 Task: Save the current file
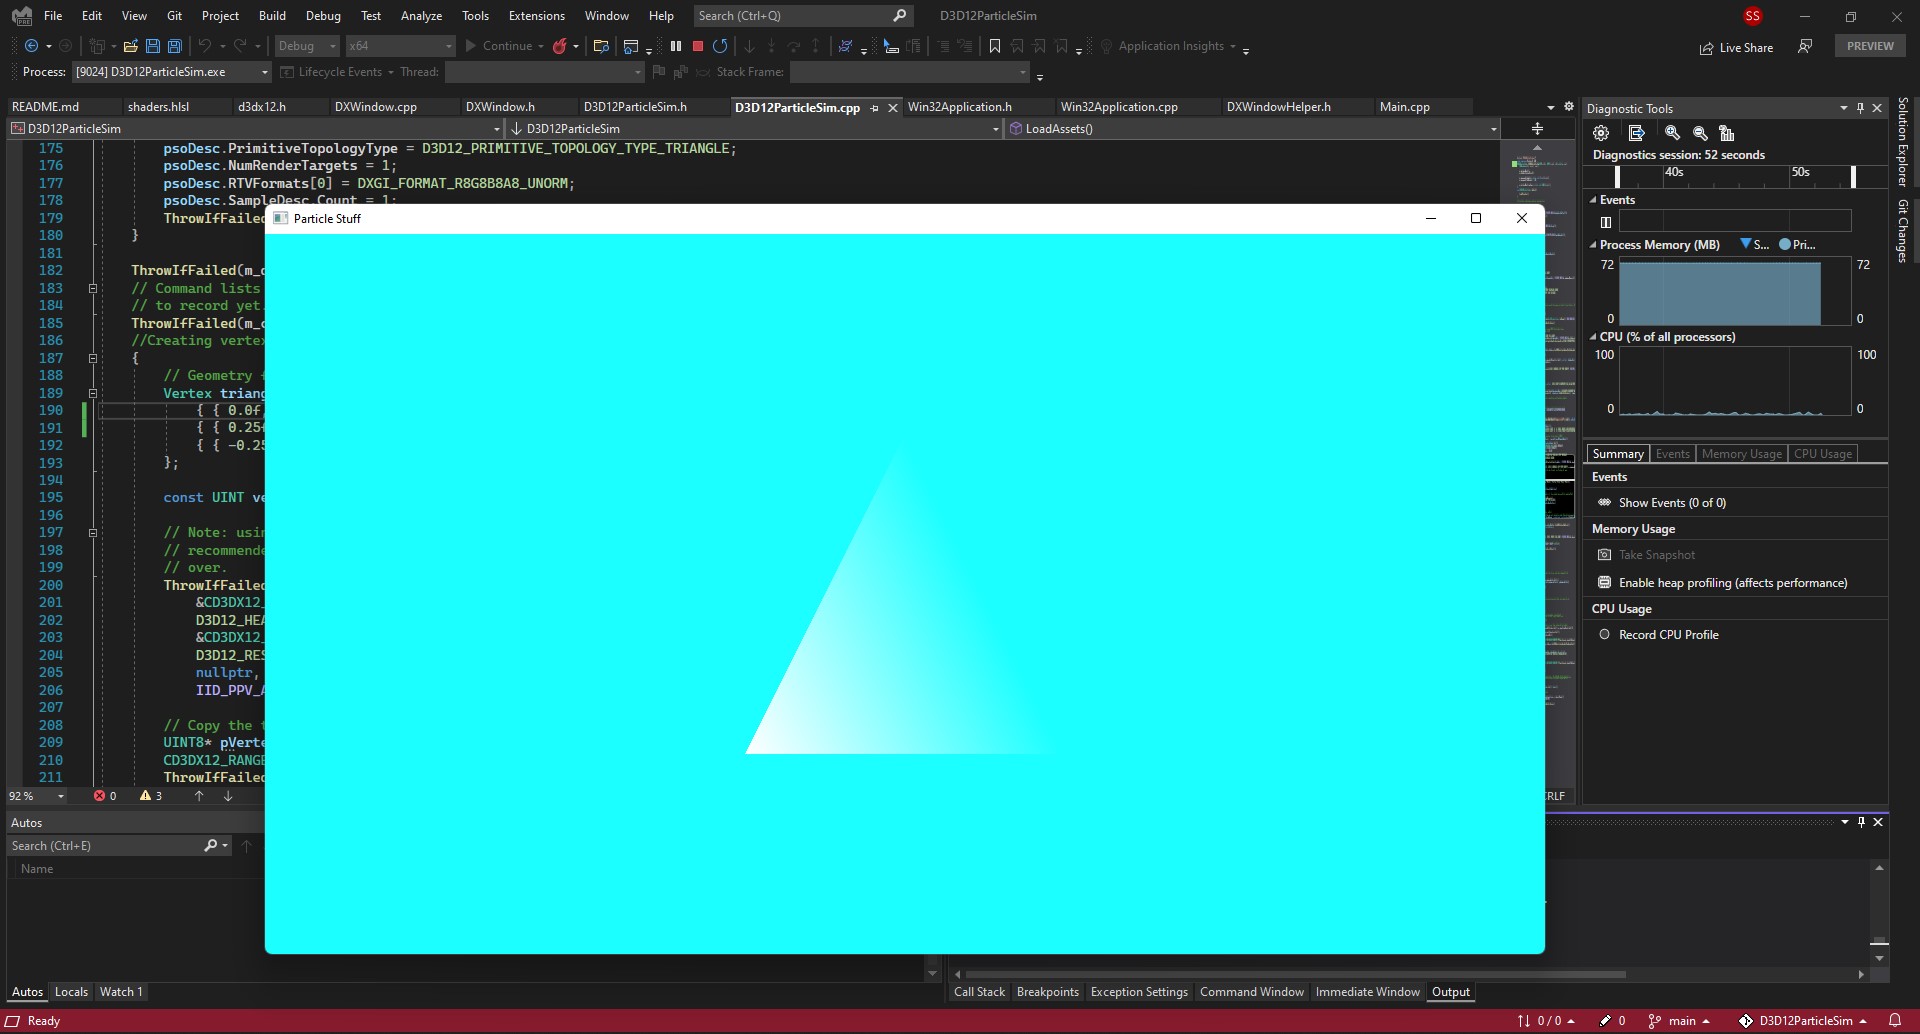click(152, 46)
